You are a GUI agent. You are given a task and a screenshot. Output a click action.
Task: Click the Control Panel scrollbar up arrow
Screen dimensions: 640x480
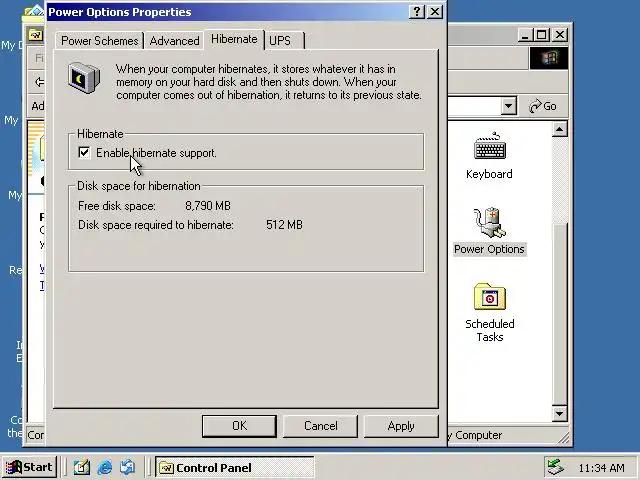[560, 130]
